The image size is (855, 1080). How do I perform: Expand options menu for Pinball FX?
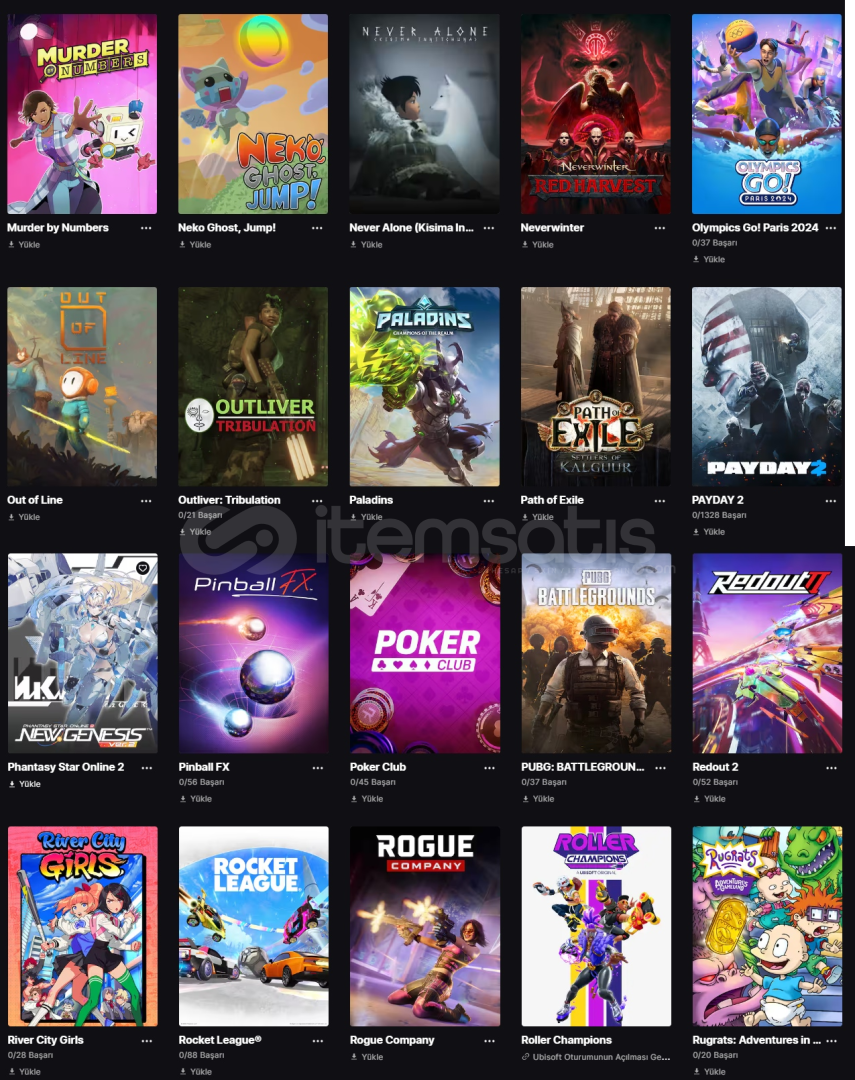318,767
